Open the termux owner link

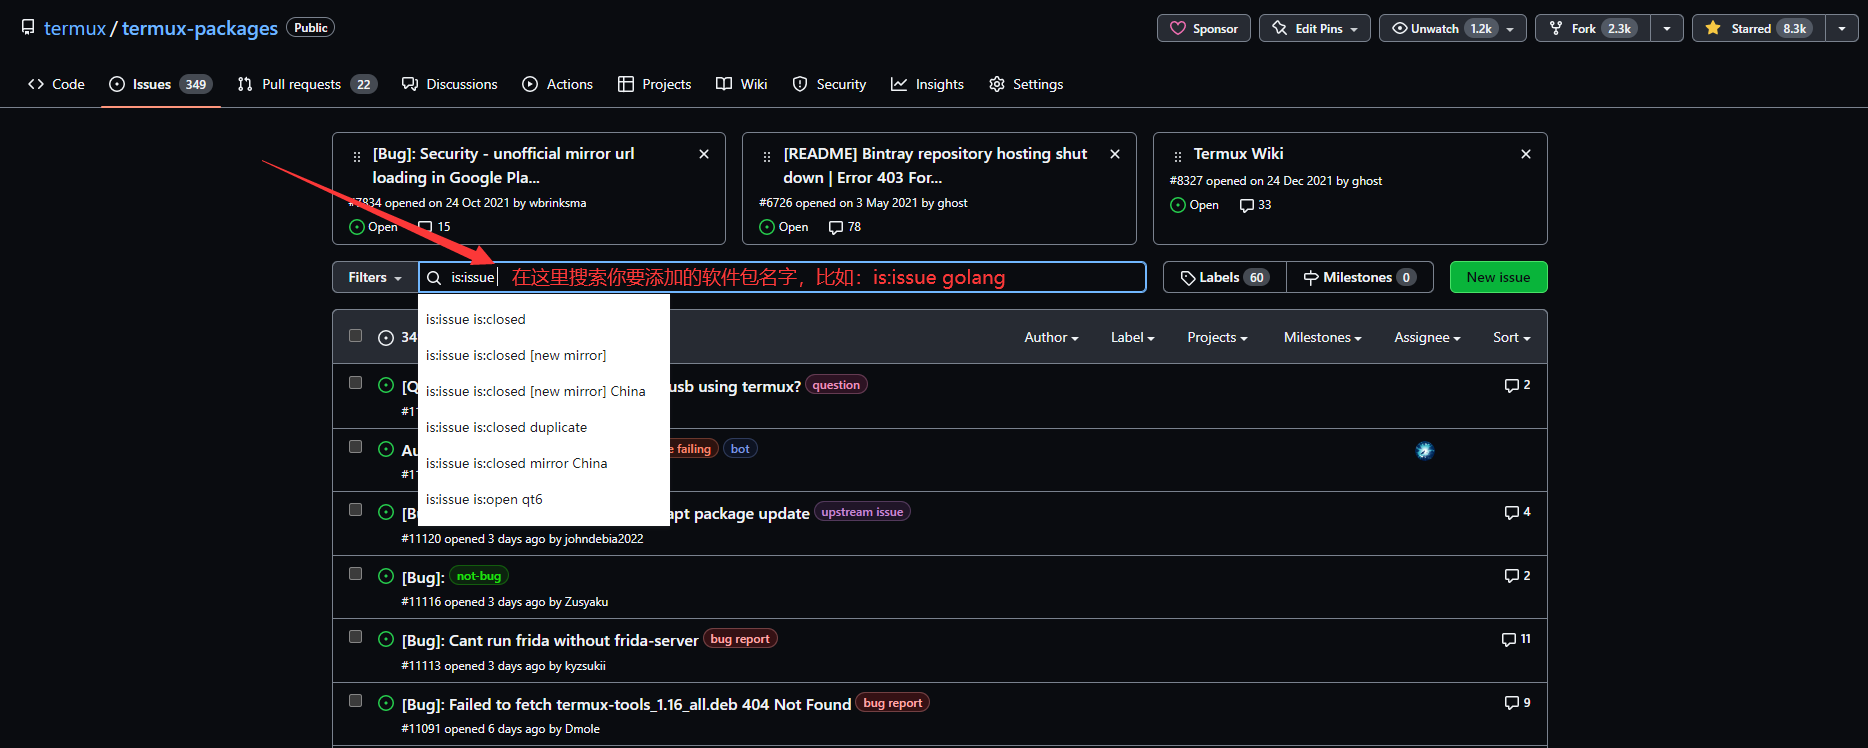(x=75, y=28)
